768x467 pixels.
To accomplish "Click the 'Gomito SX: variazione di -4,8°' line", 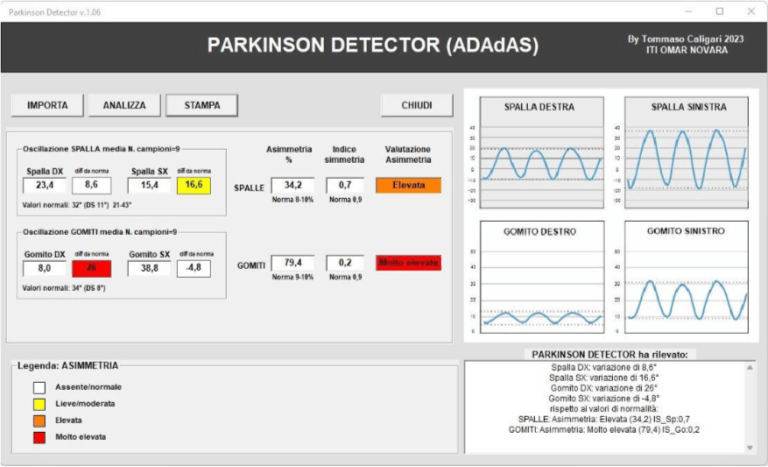I will coord(604,398).
